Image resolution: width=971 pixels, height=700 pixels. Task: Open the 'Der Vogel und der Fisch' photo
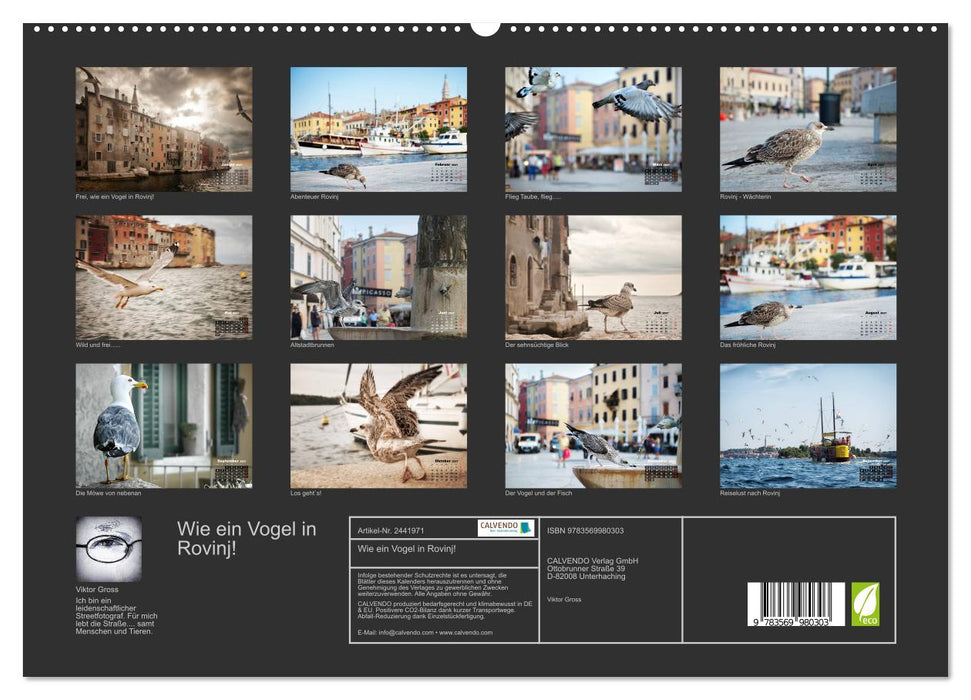point(593,426)
